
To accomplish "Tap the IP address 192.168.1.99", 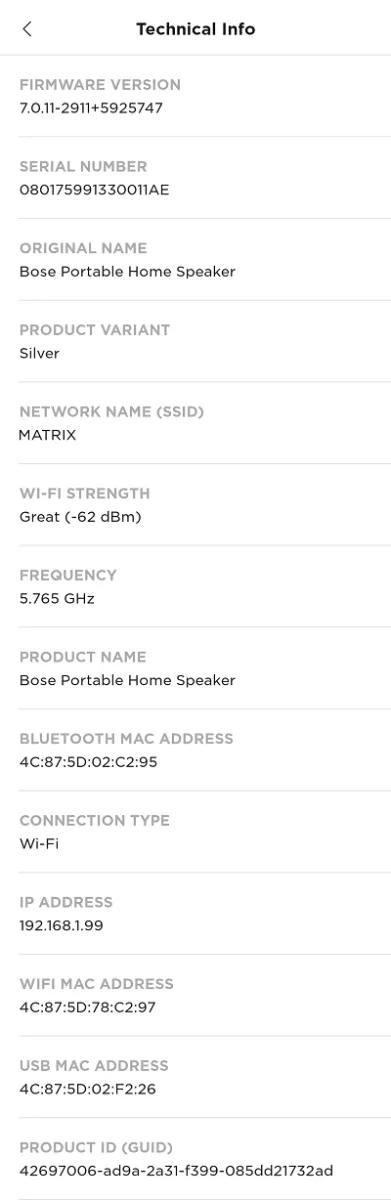I will [x=61, y=926].
